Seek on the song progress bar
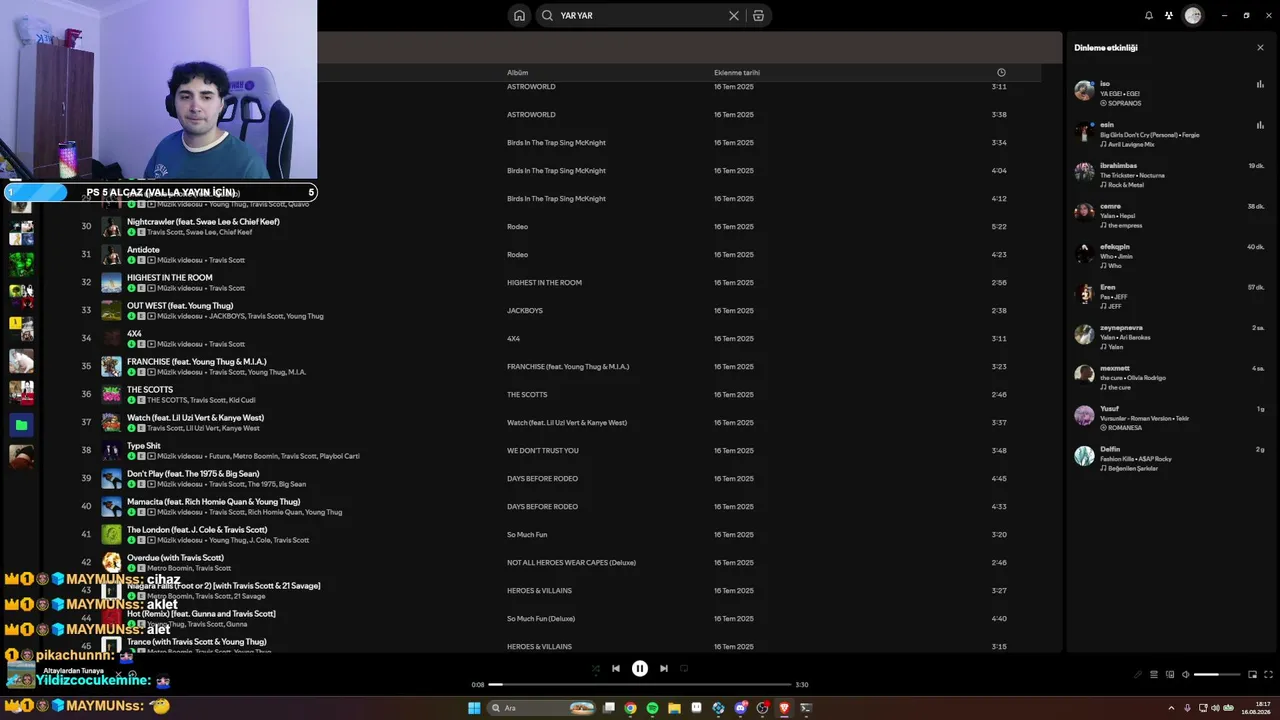1280x720 pixels. (640, 685)
